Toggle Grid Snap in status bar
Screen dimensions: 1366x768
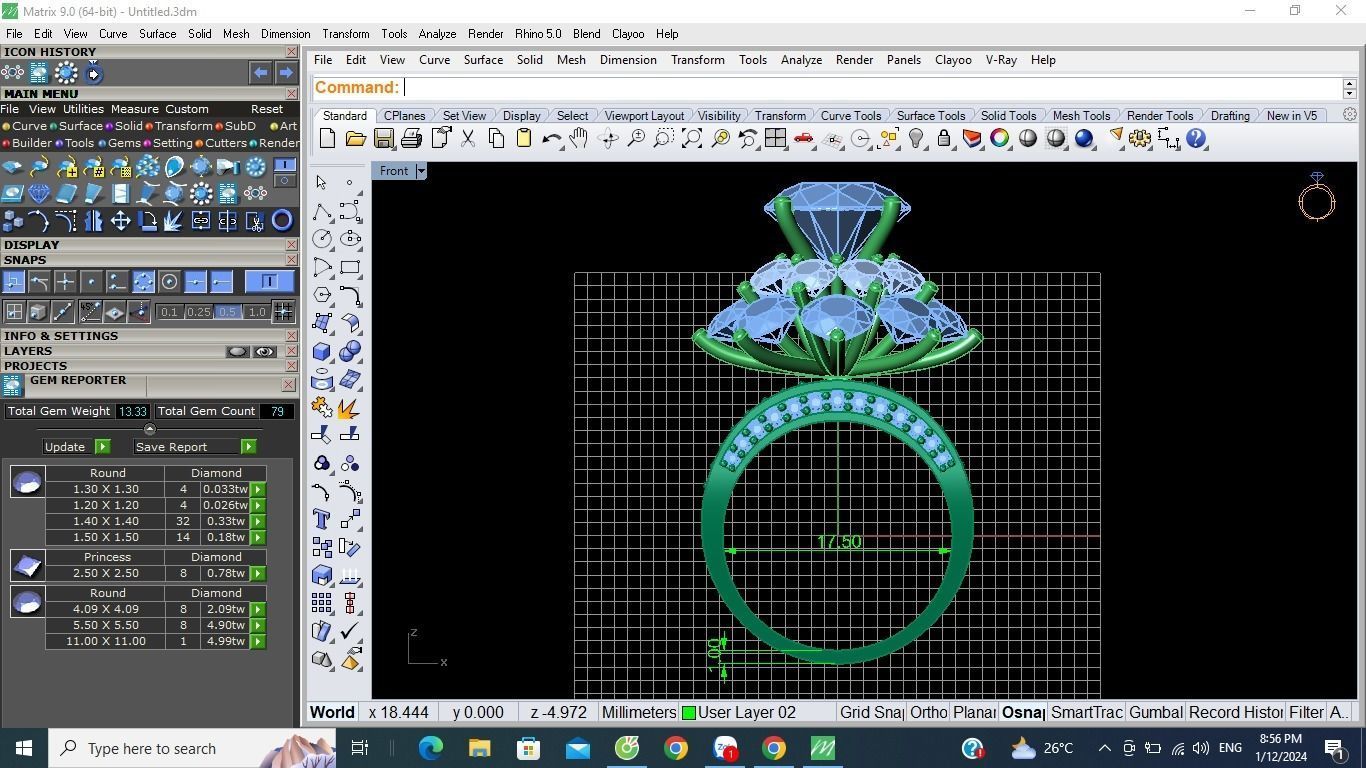click(871, 712)
